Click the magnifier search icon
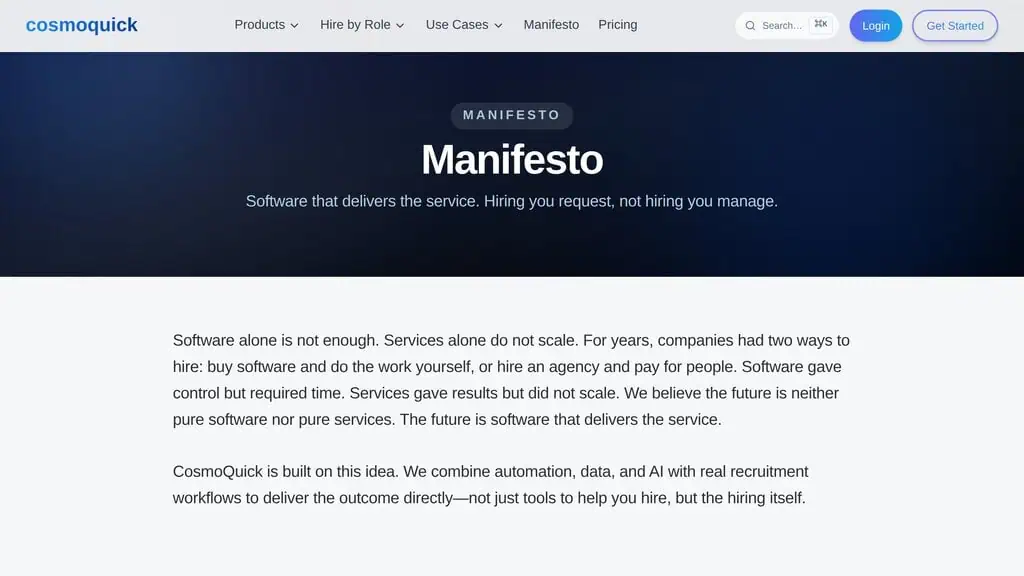This screenshot has width=1024, height=576. click(750, 25)
